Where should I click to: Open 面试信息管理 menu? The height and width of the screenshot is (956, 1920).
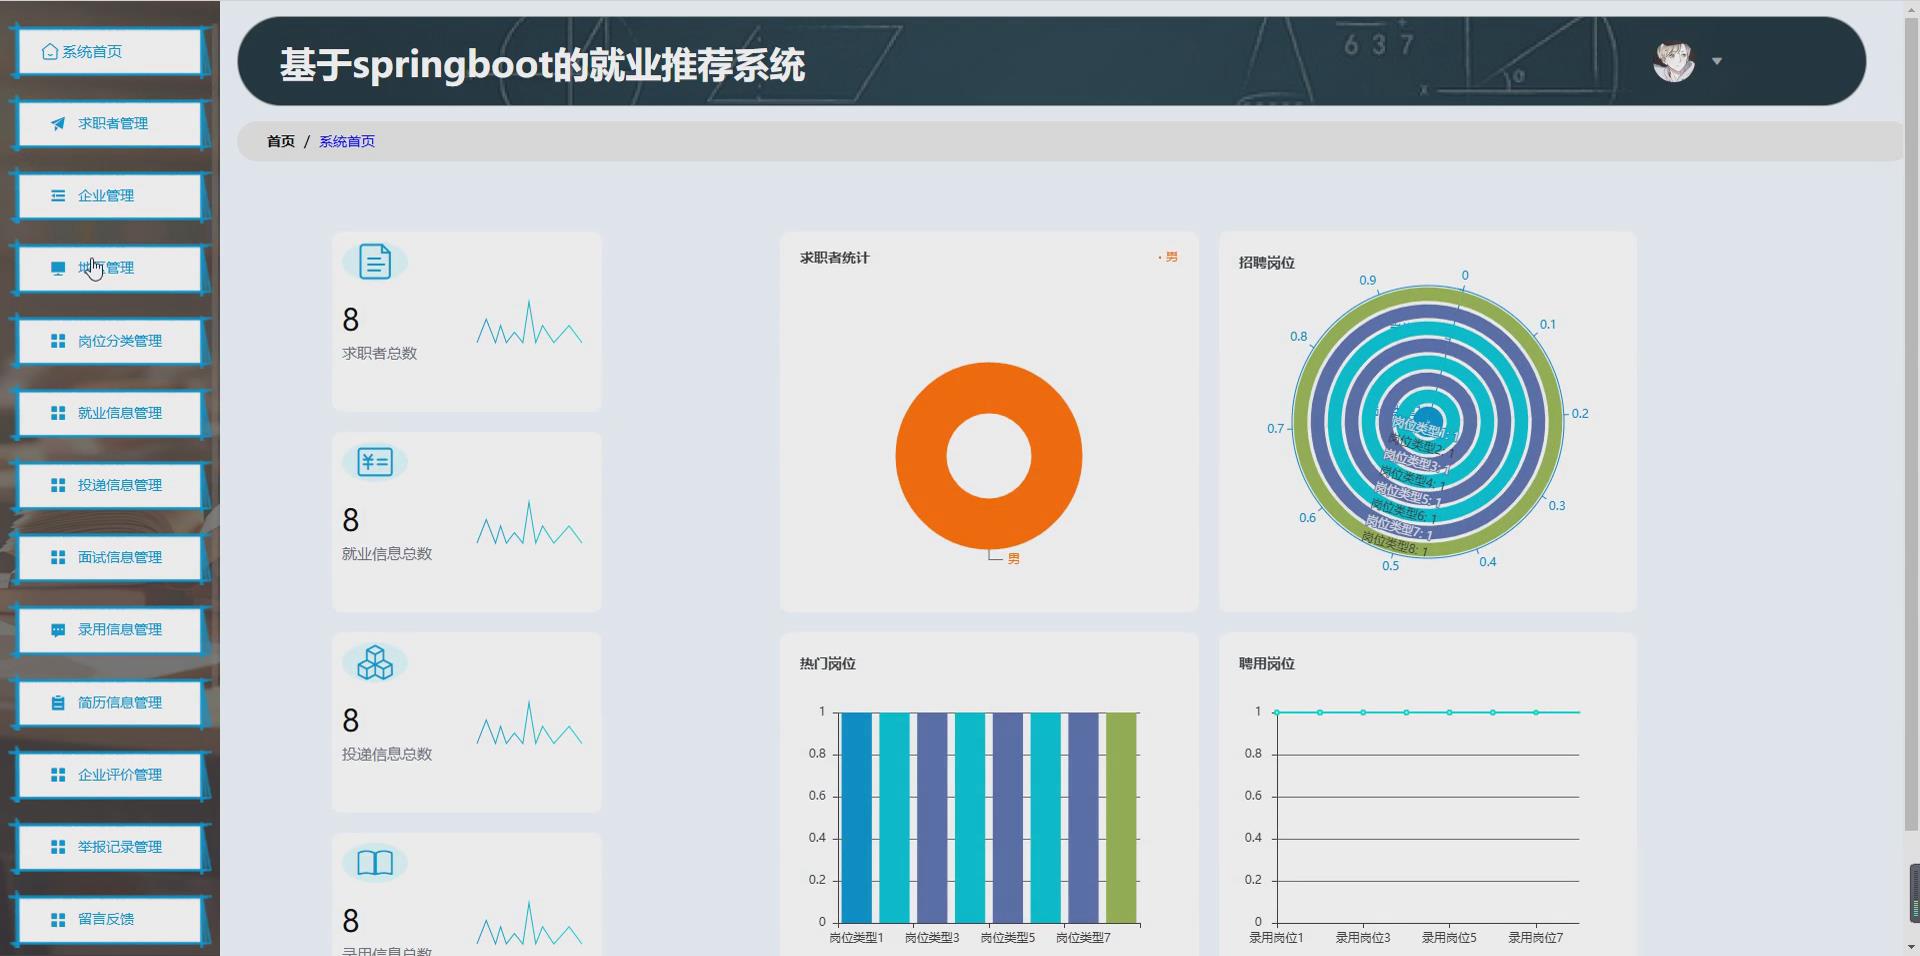pos(111,557)
